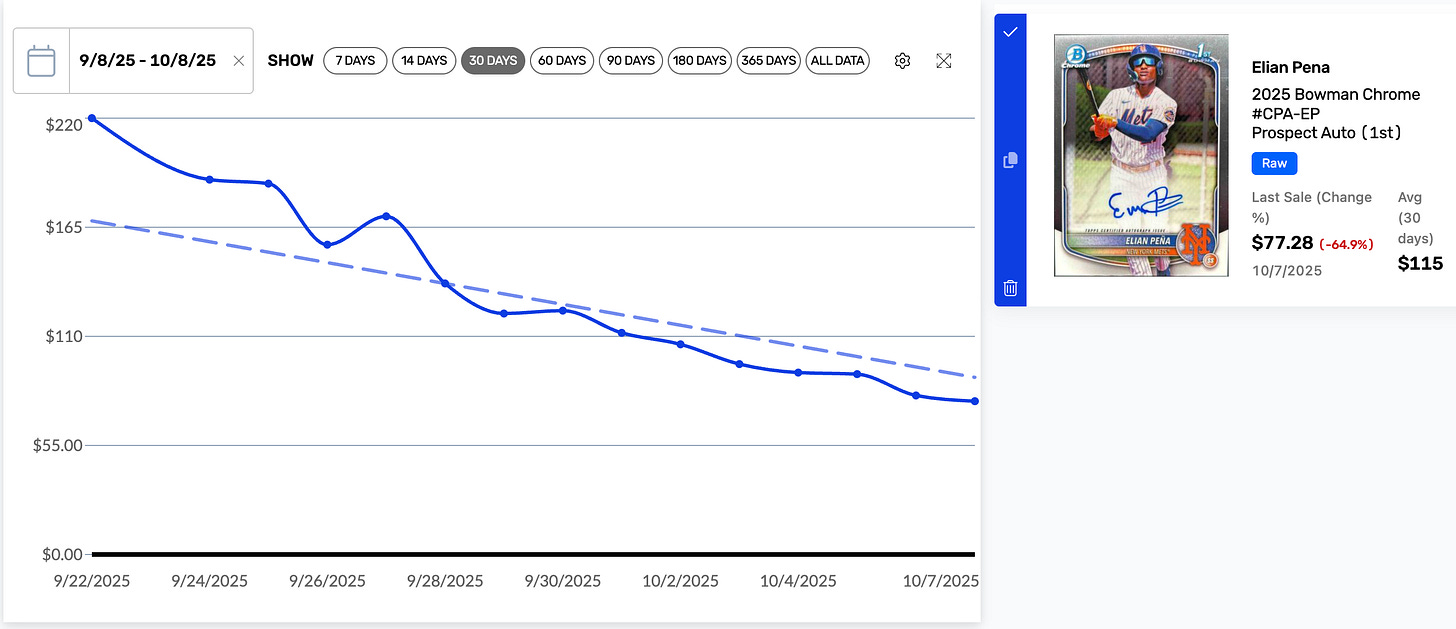1456x629 pixels.
Task: Delete card using trash icon
Action: (1010, 288)
